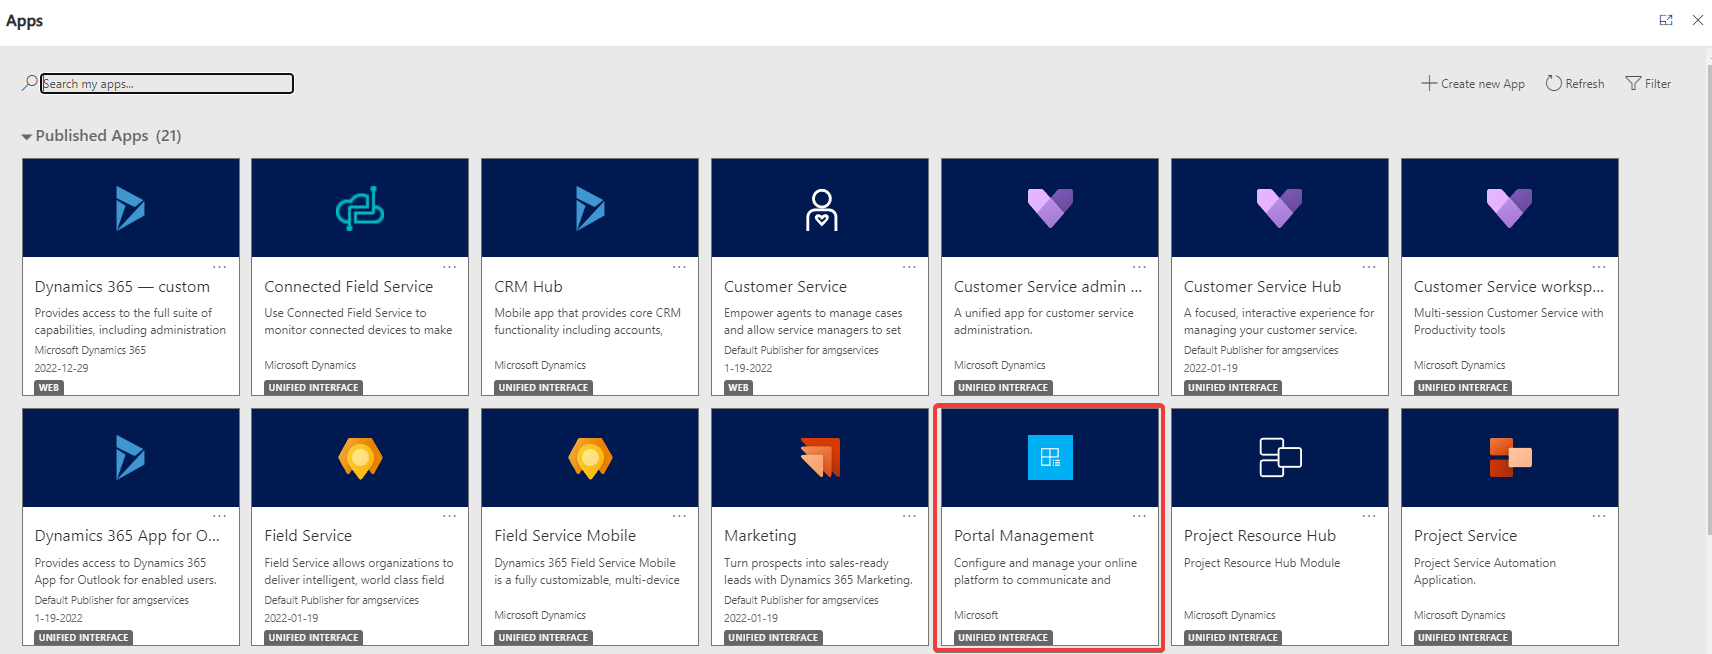This screenshot has height=654, width=1712.
Task: Click UNIFIED INTERFACE badge on Portal Management
Action: pos(1003,637)
